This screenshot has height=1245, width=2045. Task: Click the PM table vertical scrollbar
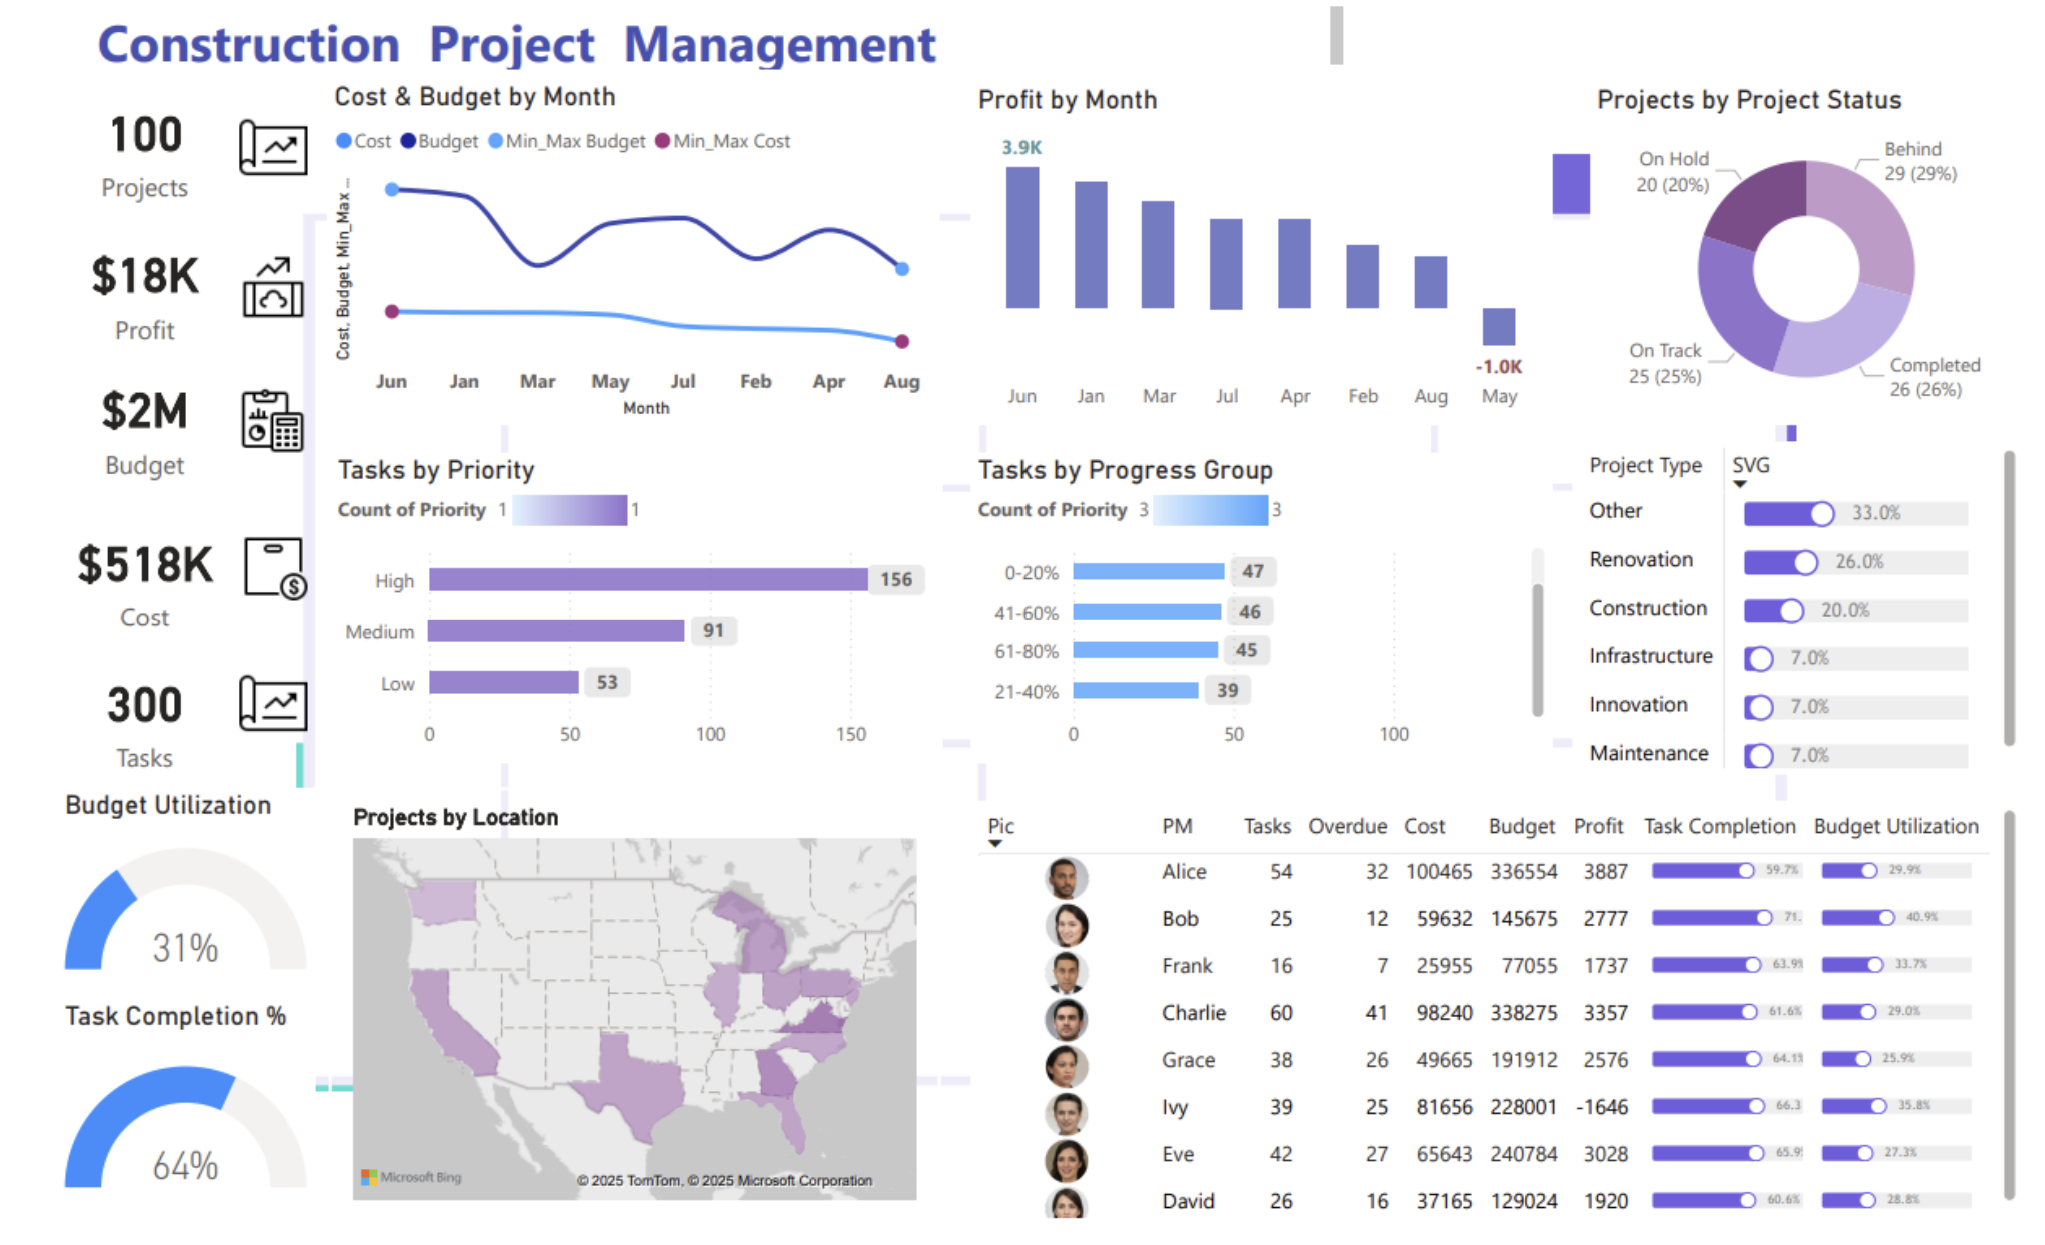pyautogui.click(x=2009, y=1005)
